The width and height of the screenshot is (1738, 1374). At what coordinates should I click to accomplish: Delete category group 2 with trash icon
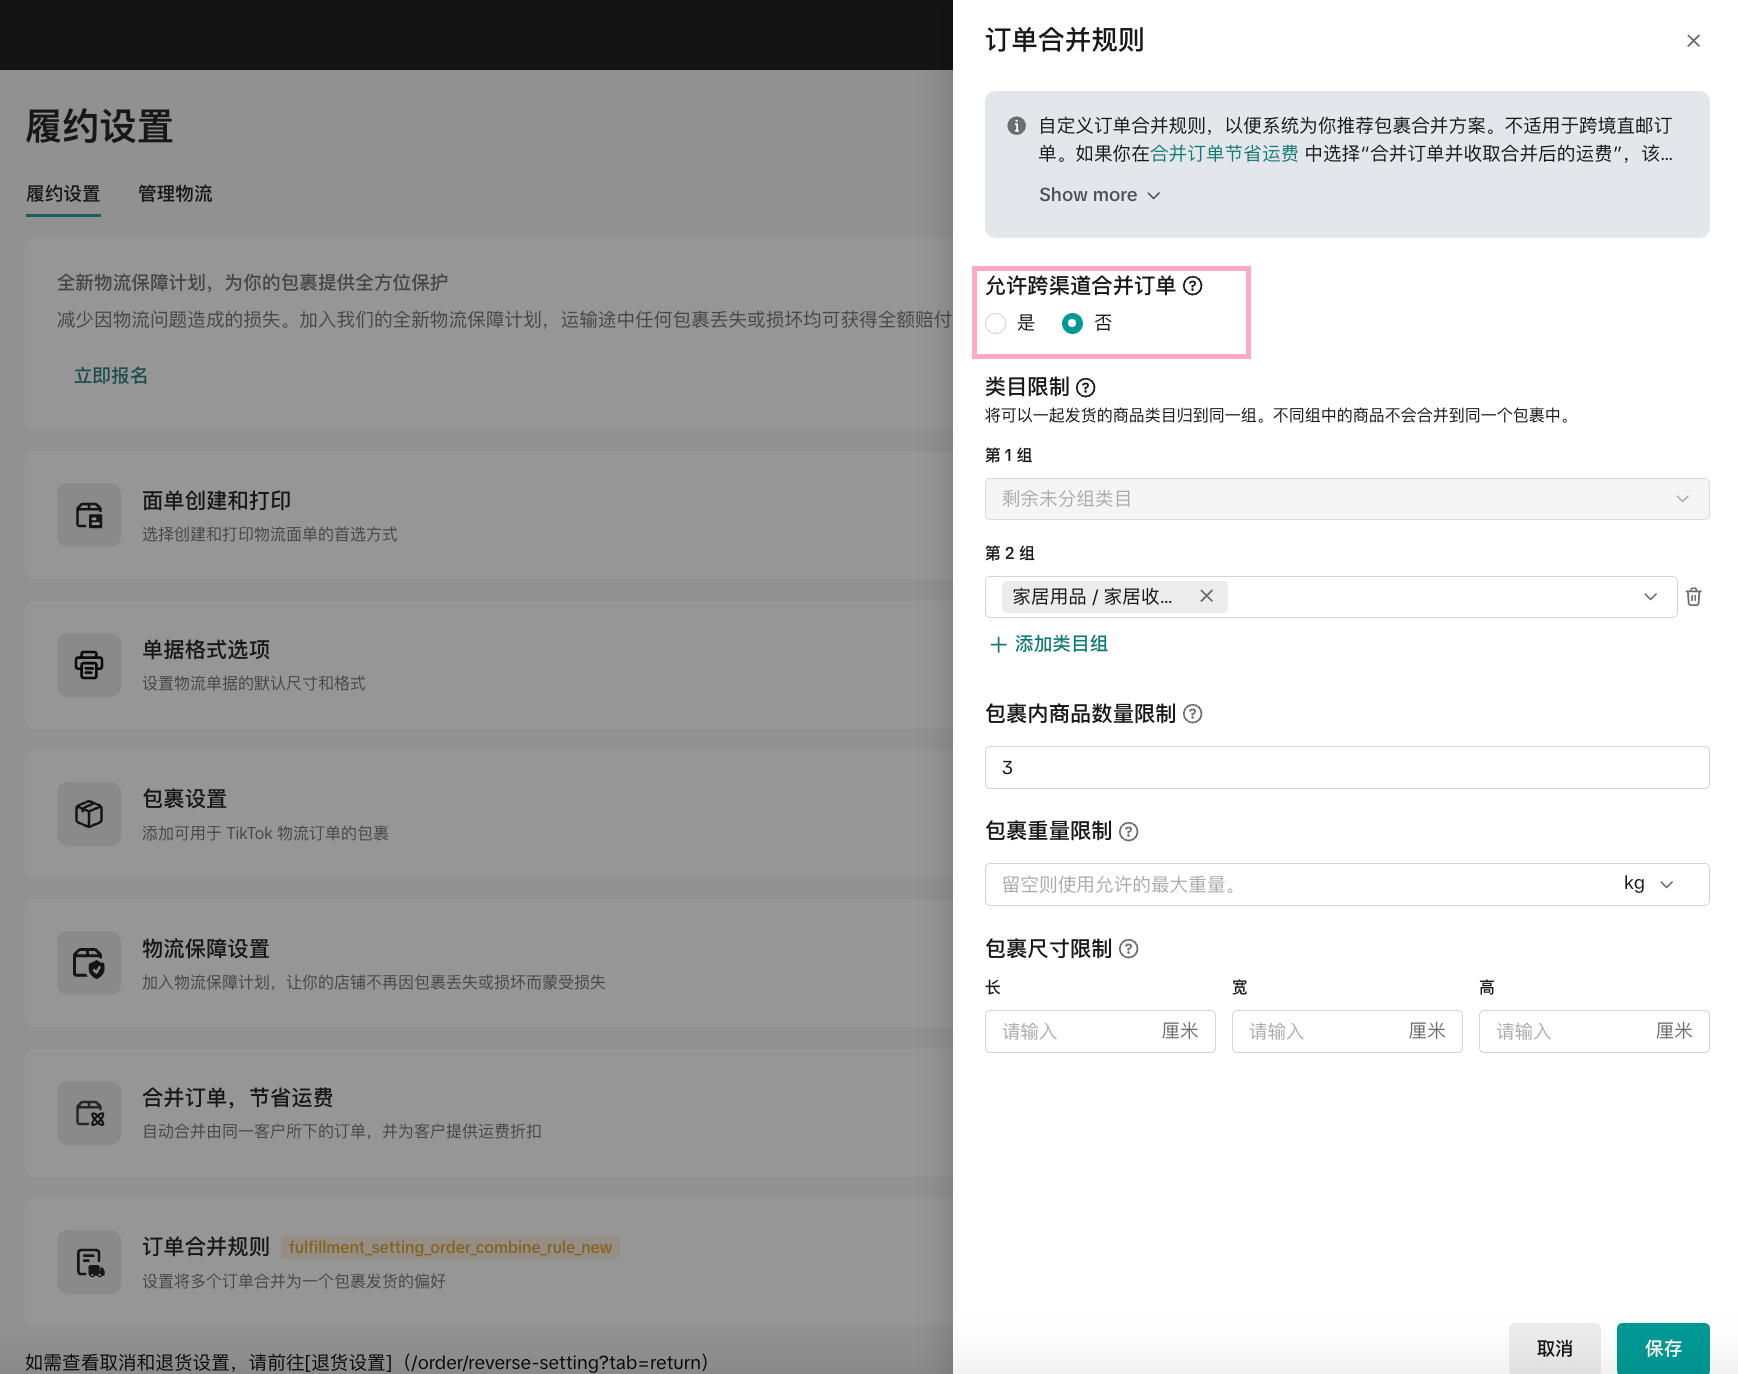point(1693,597)
